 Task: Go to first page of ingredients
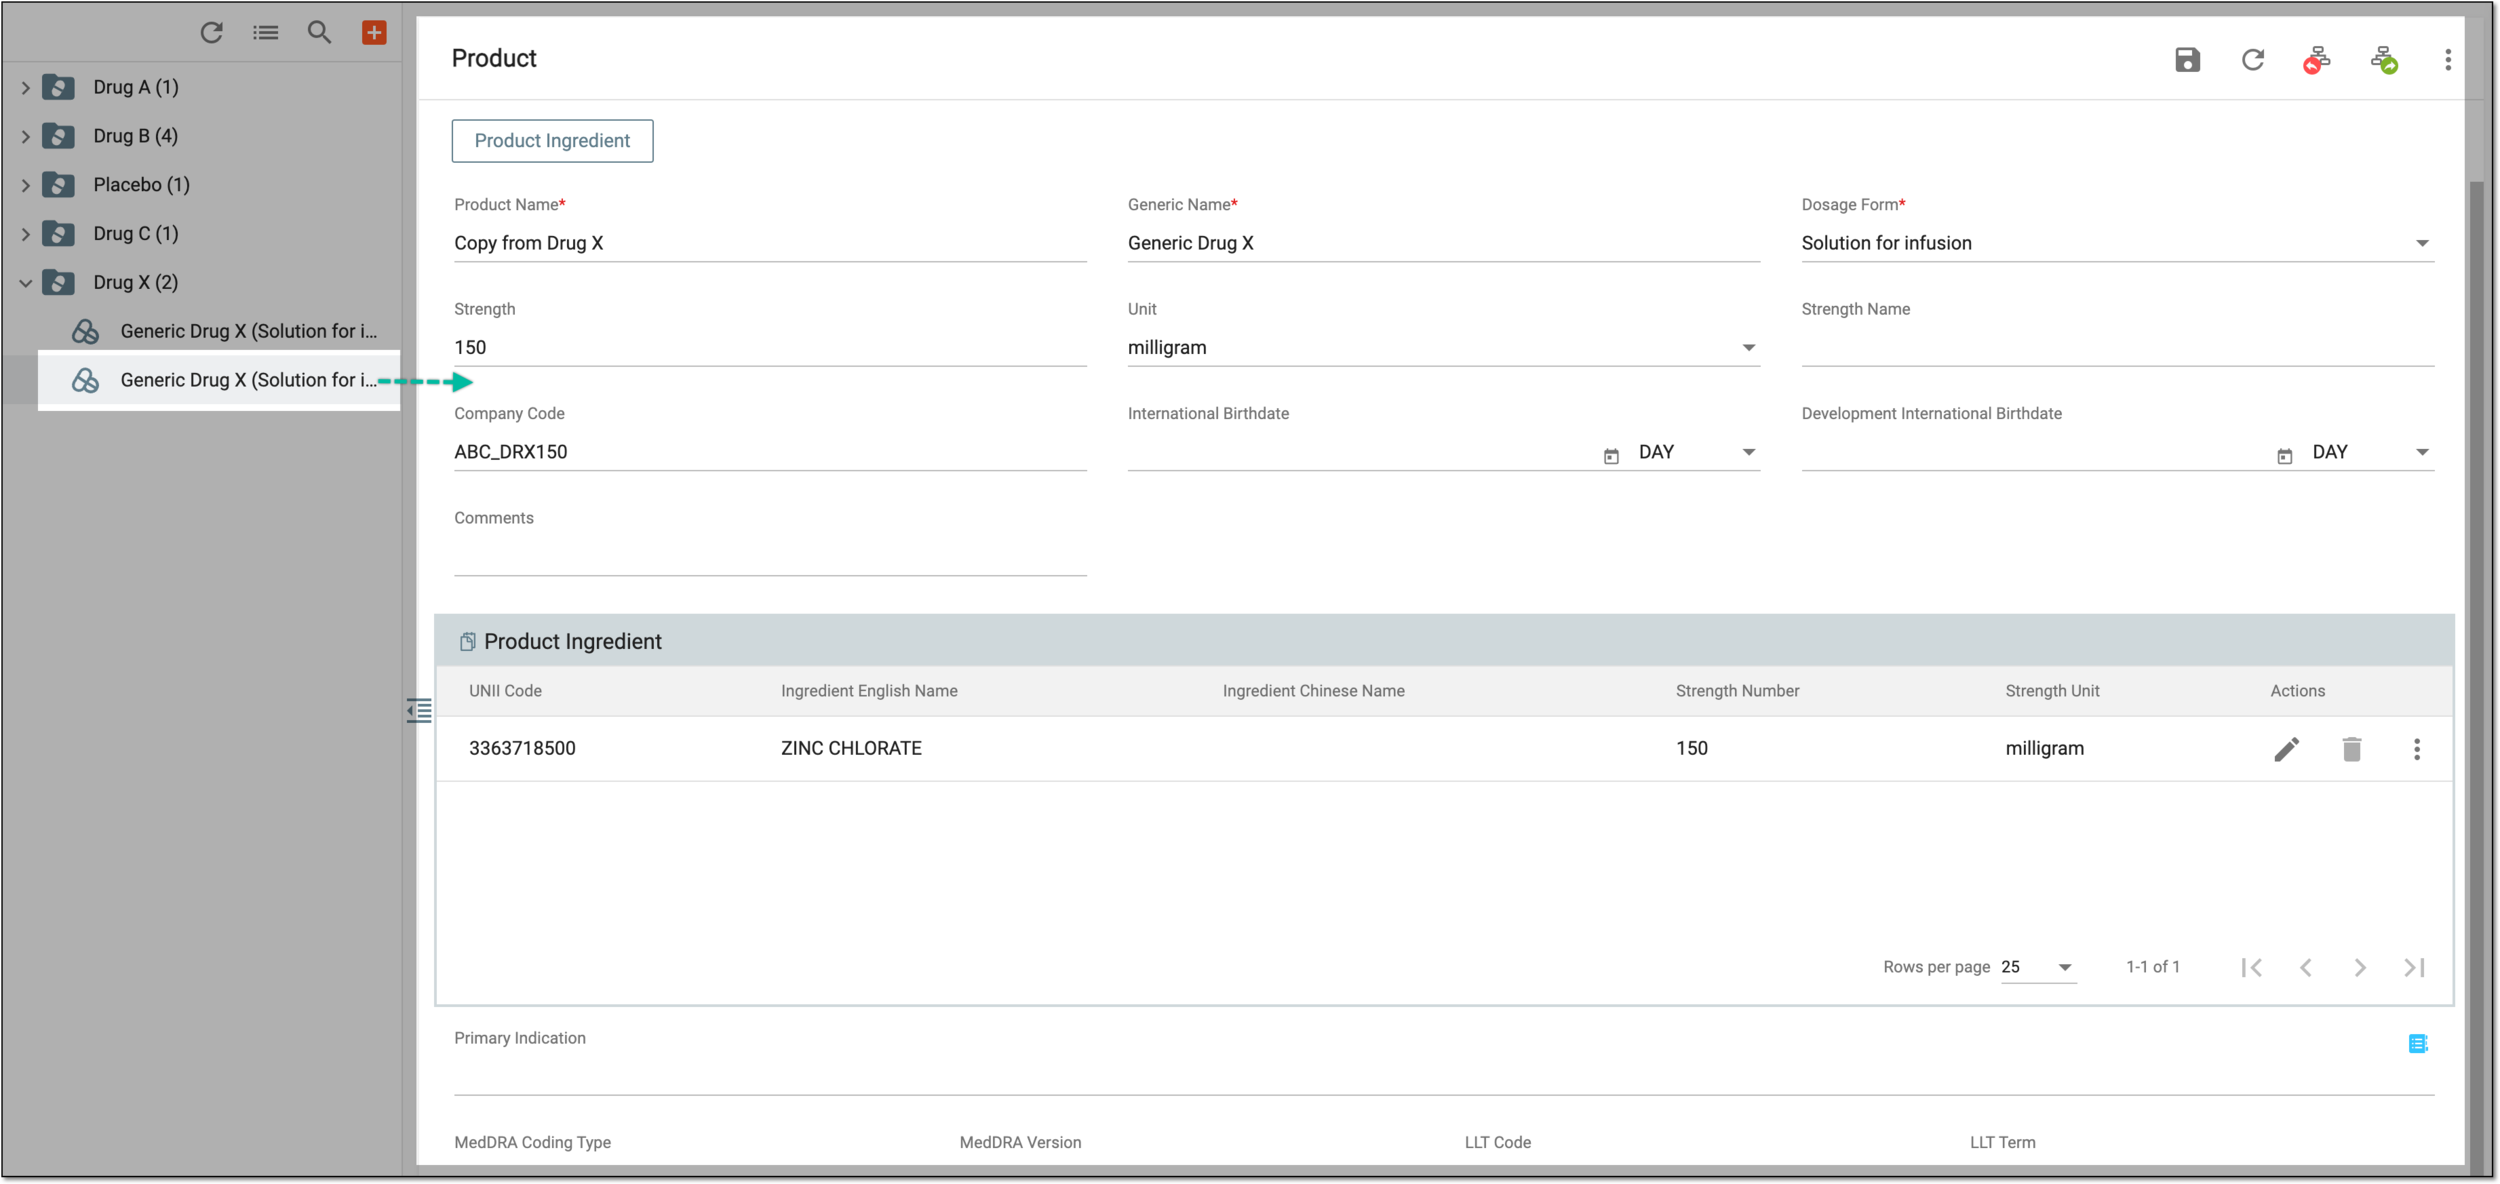click(2251, 967)
